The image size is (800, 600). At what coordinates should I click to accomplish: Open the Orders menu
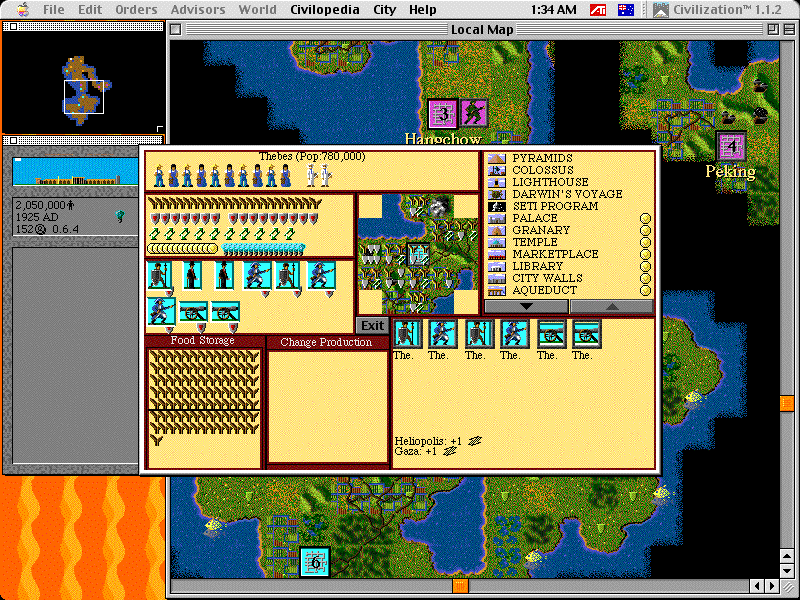[x=136, y=10]
